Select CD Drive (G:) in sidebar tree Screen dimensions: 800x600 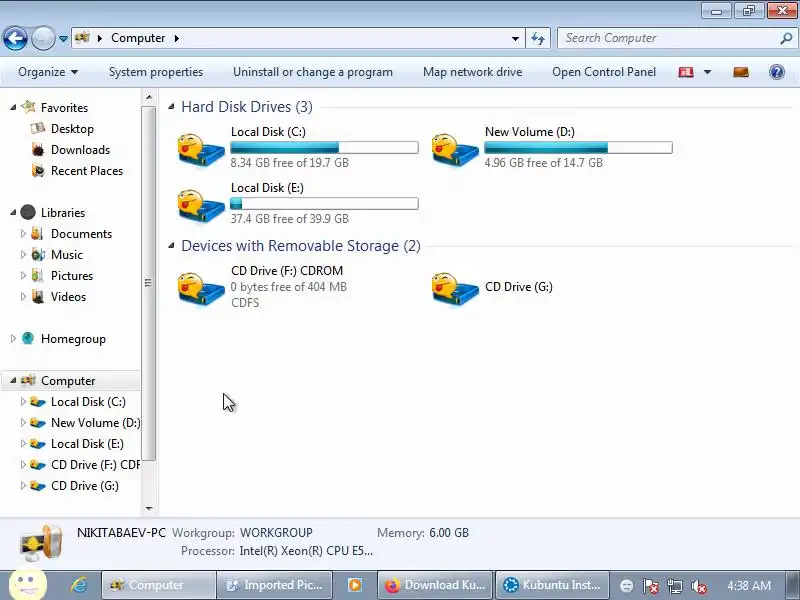tap(85, 485)
